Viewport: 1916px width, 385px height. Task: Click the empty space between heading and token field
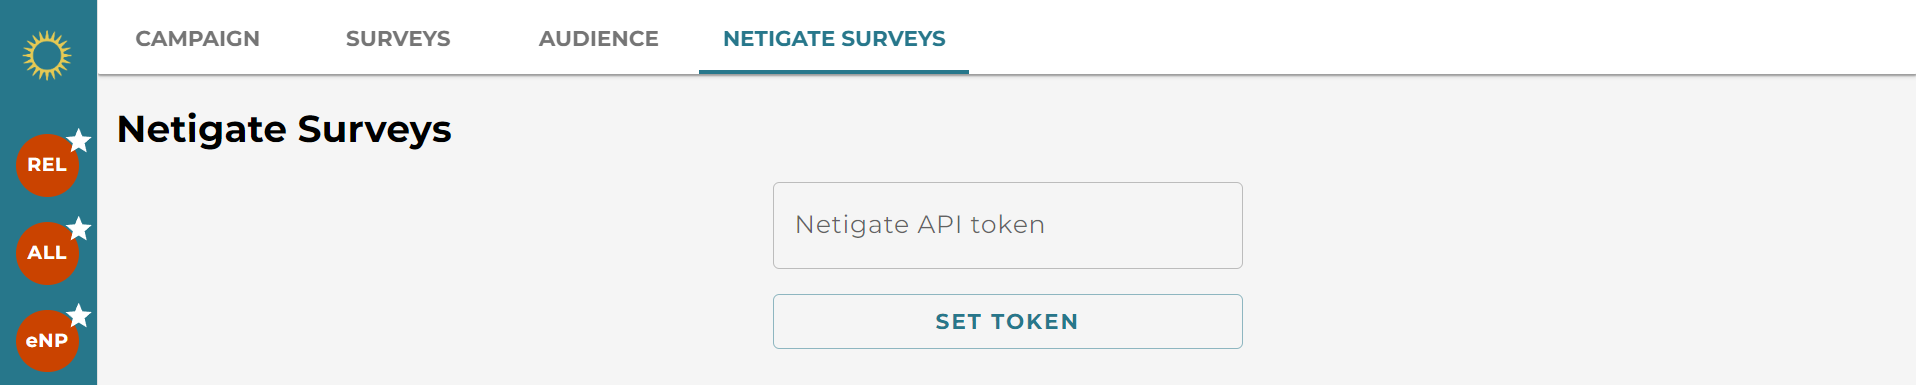pyautogui.click(x=1007, y=166)
